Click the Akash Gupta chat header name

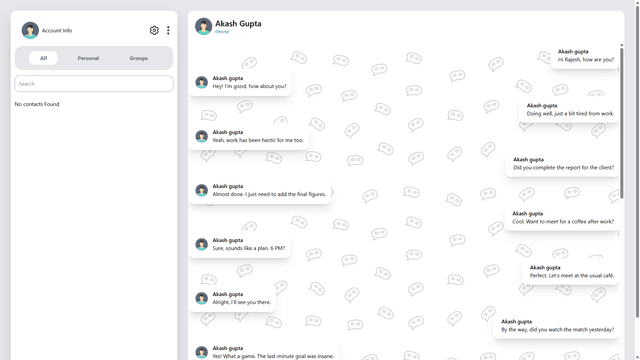pyautogui.click(x=238, y=23)
